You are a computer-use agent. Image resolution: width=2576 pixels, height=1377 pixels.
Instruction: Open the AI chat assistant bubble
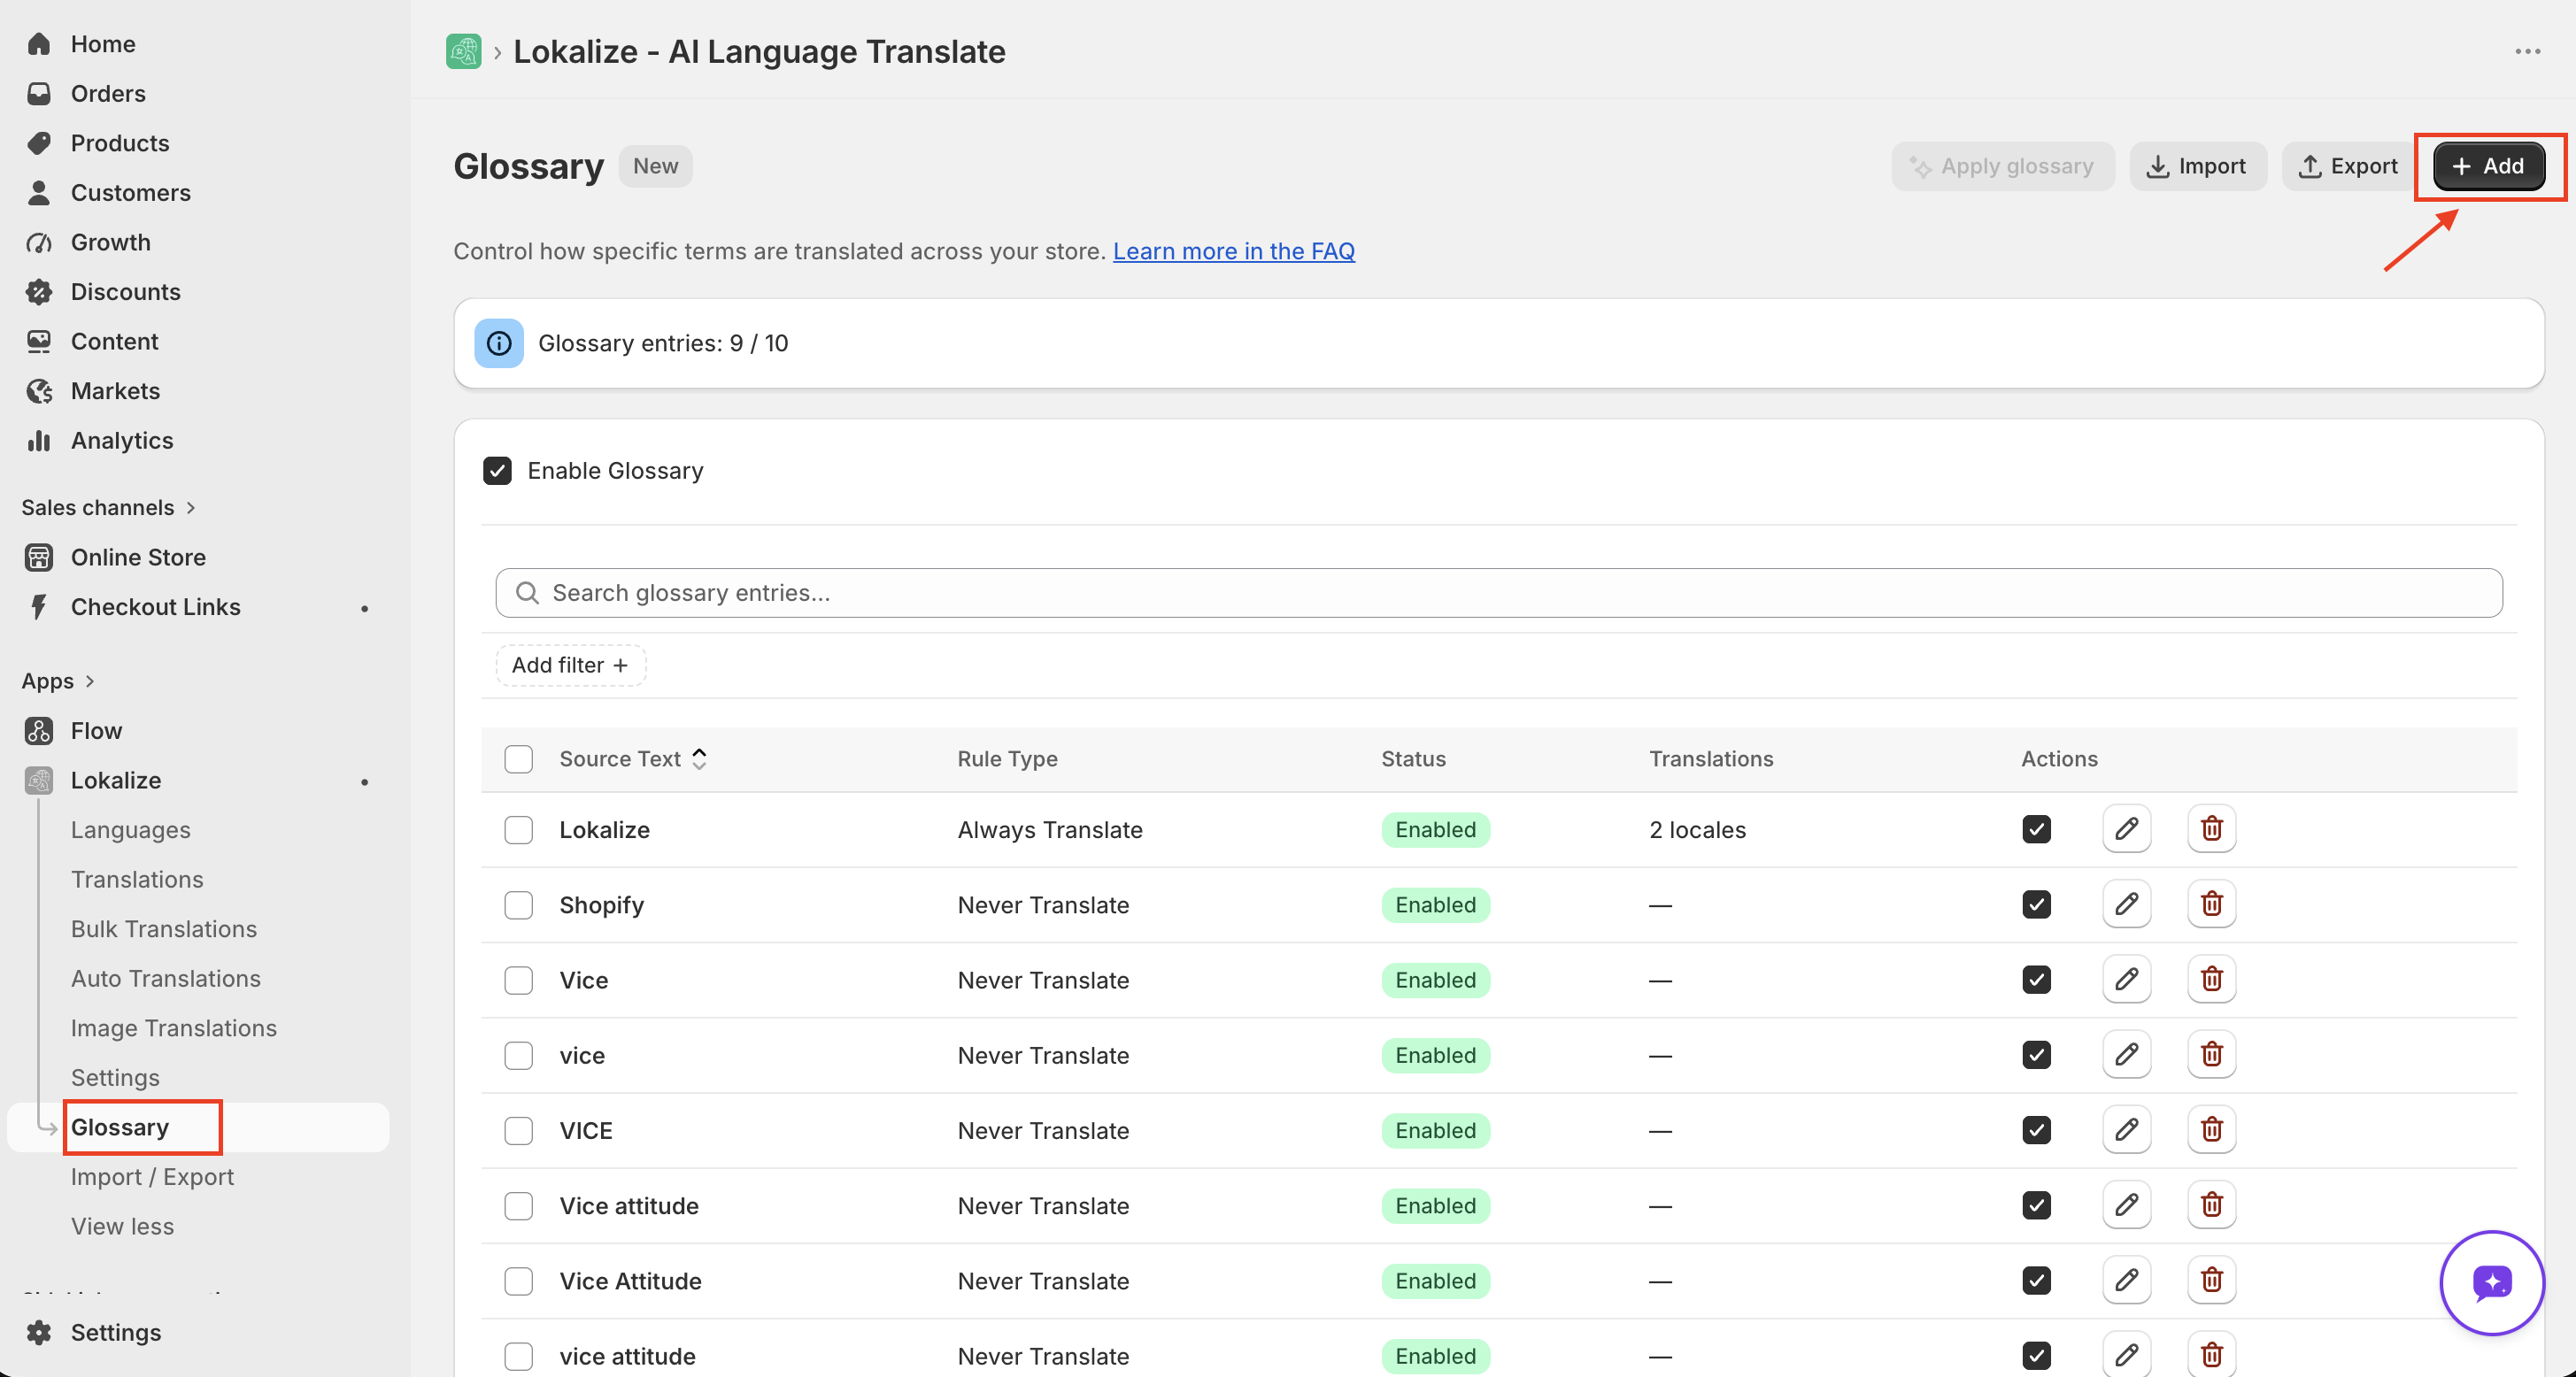click(2491, 1282)
